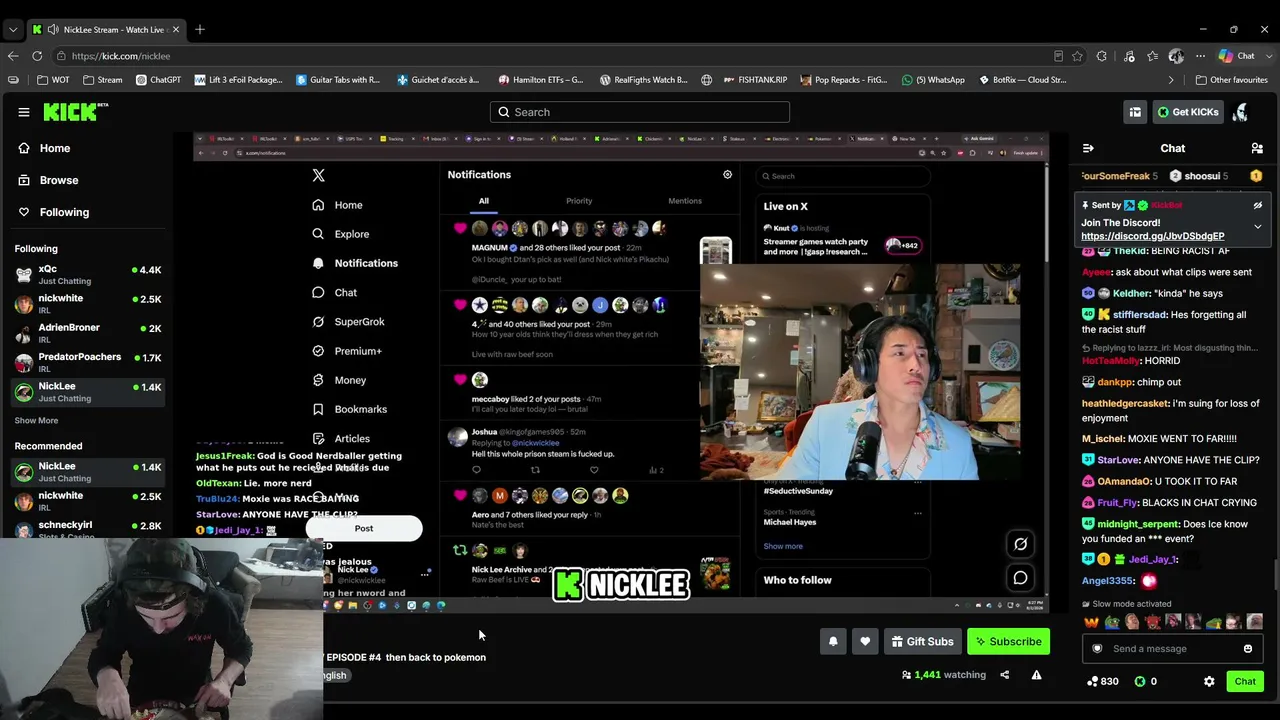Open the X messages floating button
Screen dimensions: 1280x720
[x=1020, y=577]
